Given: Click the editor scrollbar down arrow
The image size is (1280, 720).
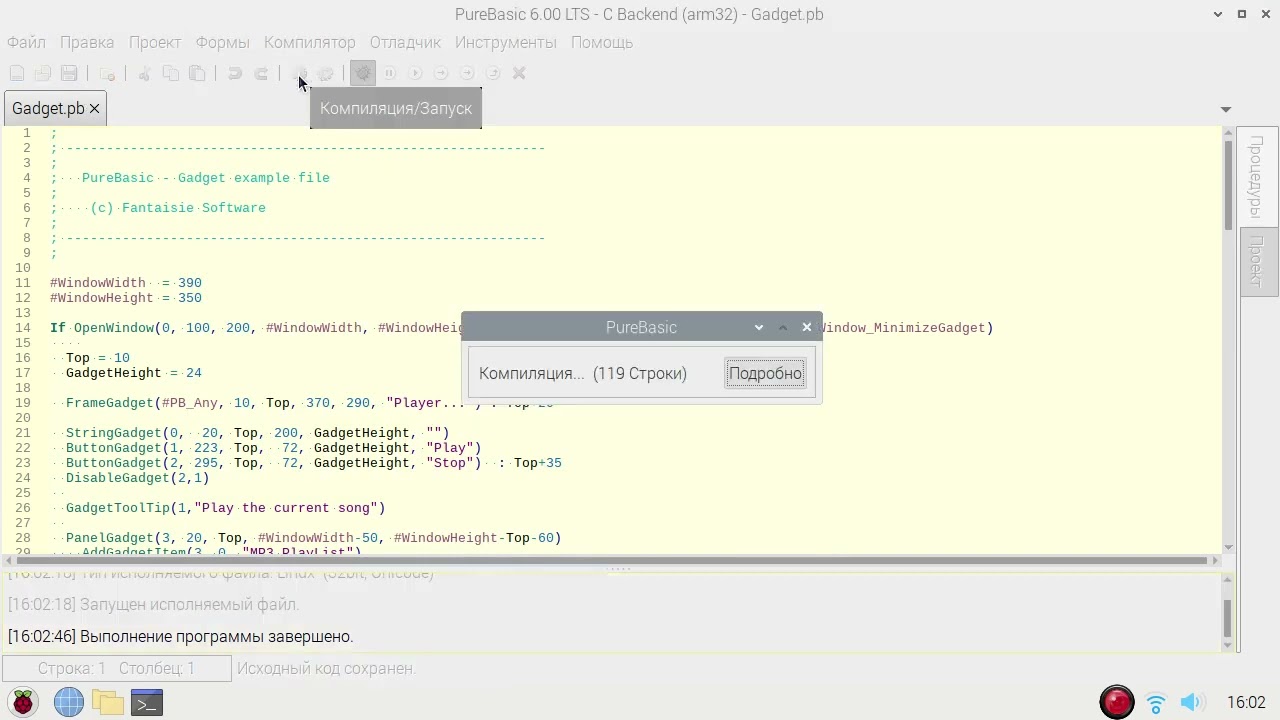Looking at the screenshot, I should point(1228,547).
